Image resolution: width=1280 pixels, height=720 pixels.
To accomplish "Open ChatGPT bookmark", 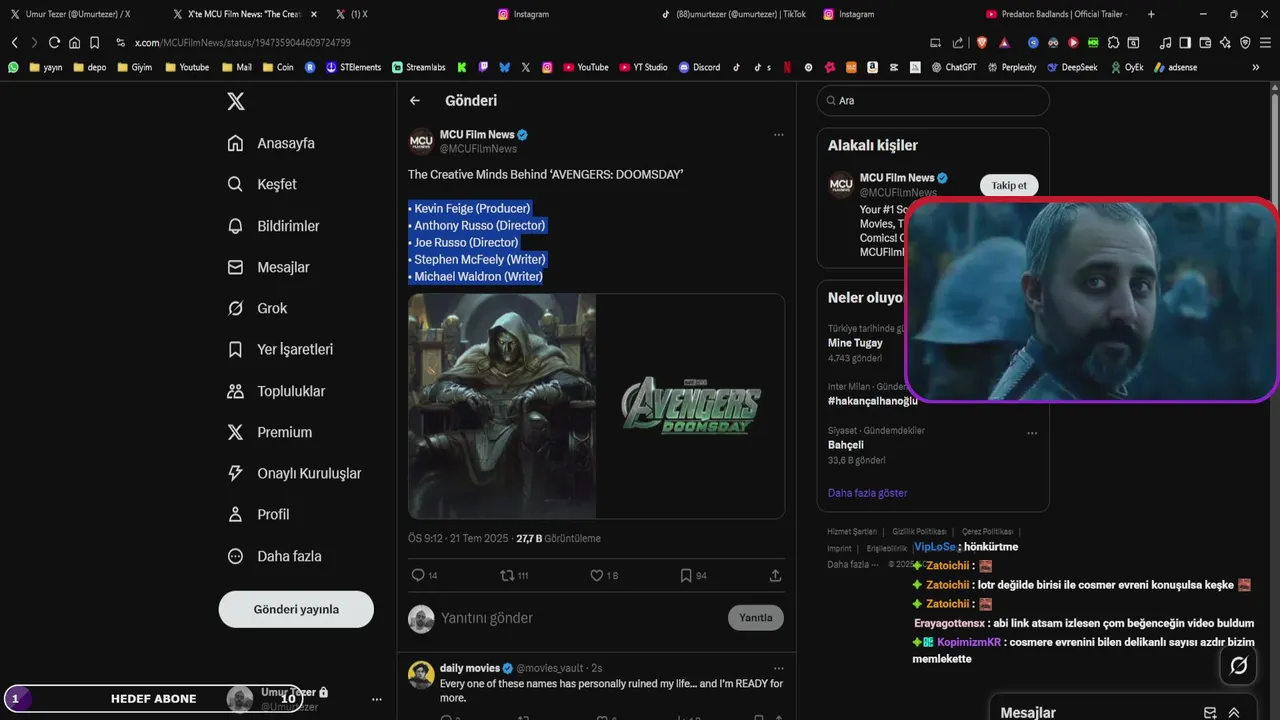I will pos(953,67).
